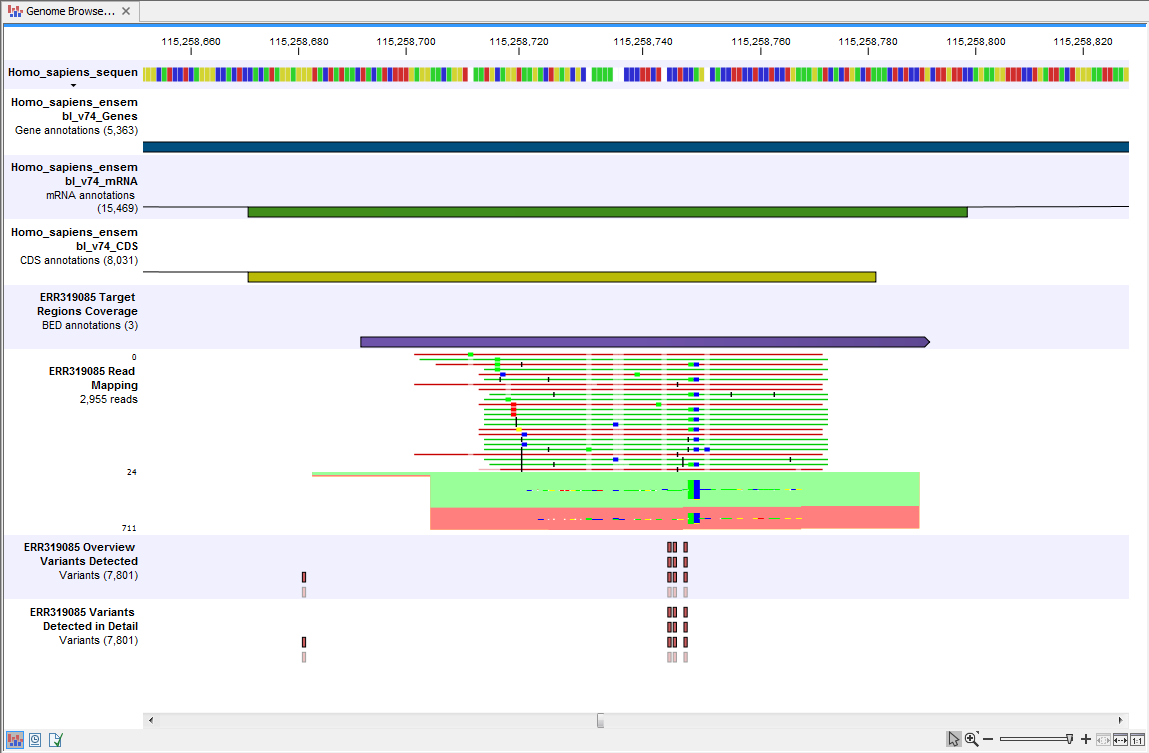The height and width of the screenshot is (753, 1149).
Task: Open the Show History view
Action: pos(34,739)
